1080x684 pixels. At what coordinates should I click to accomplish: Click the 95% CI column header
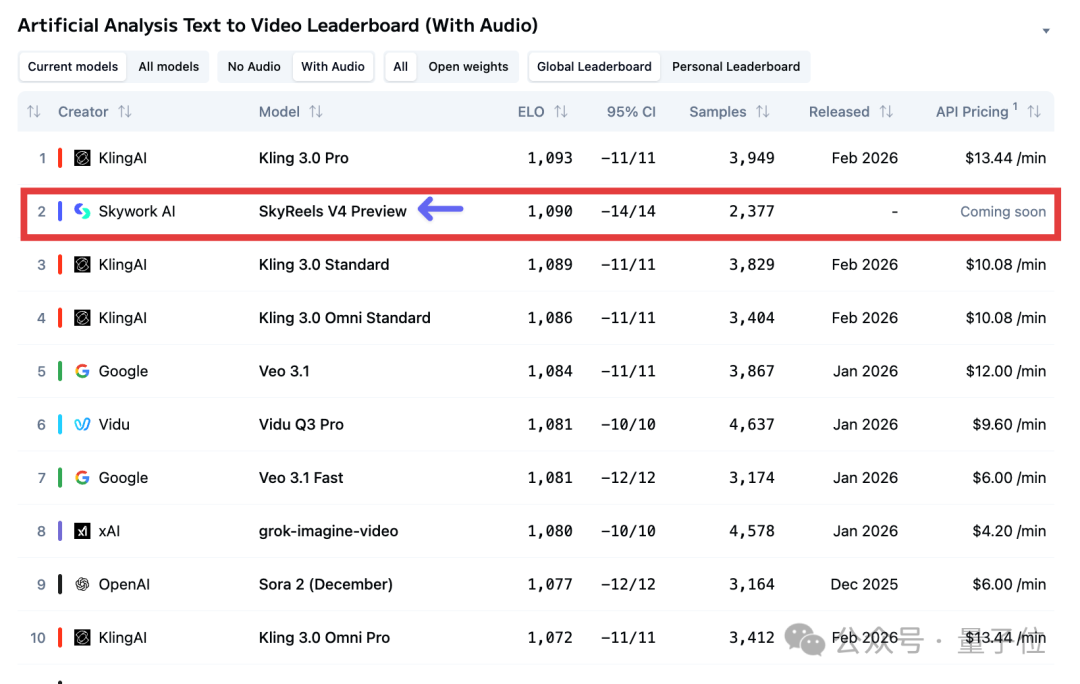(631, 112)
